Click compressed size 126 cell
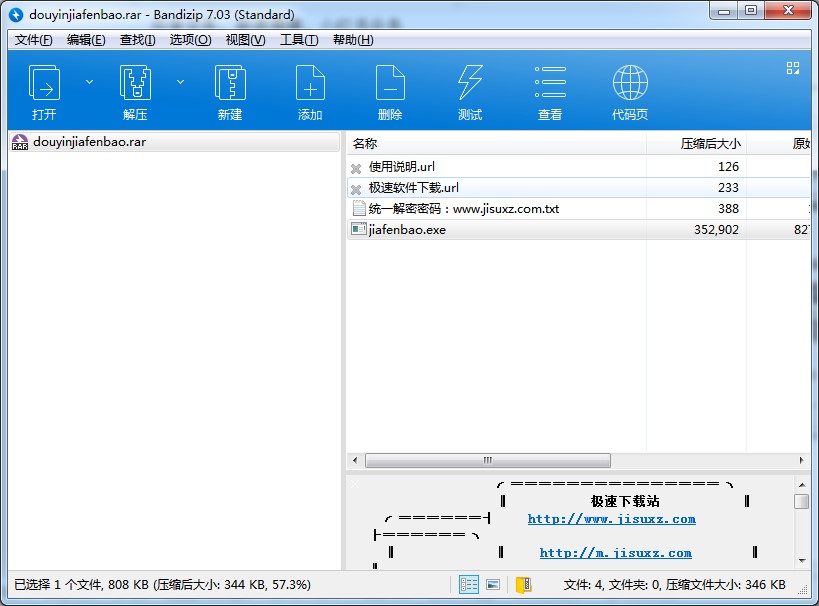819x606 pixels. [x=728, y=167]
